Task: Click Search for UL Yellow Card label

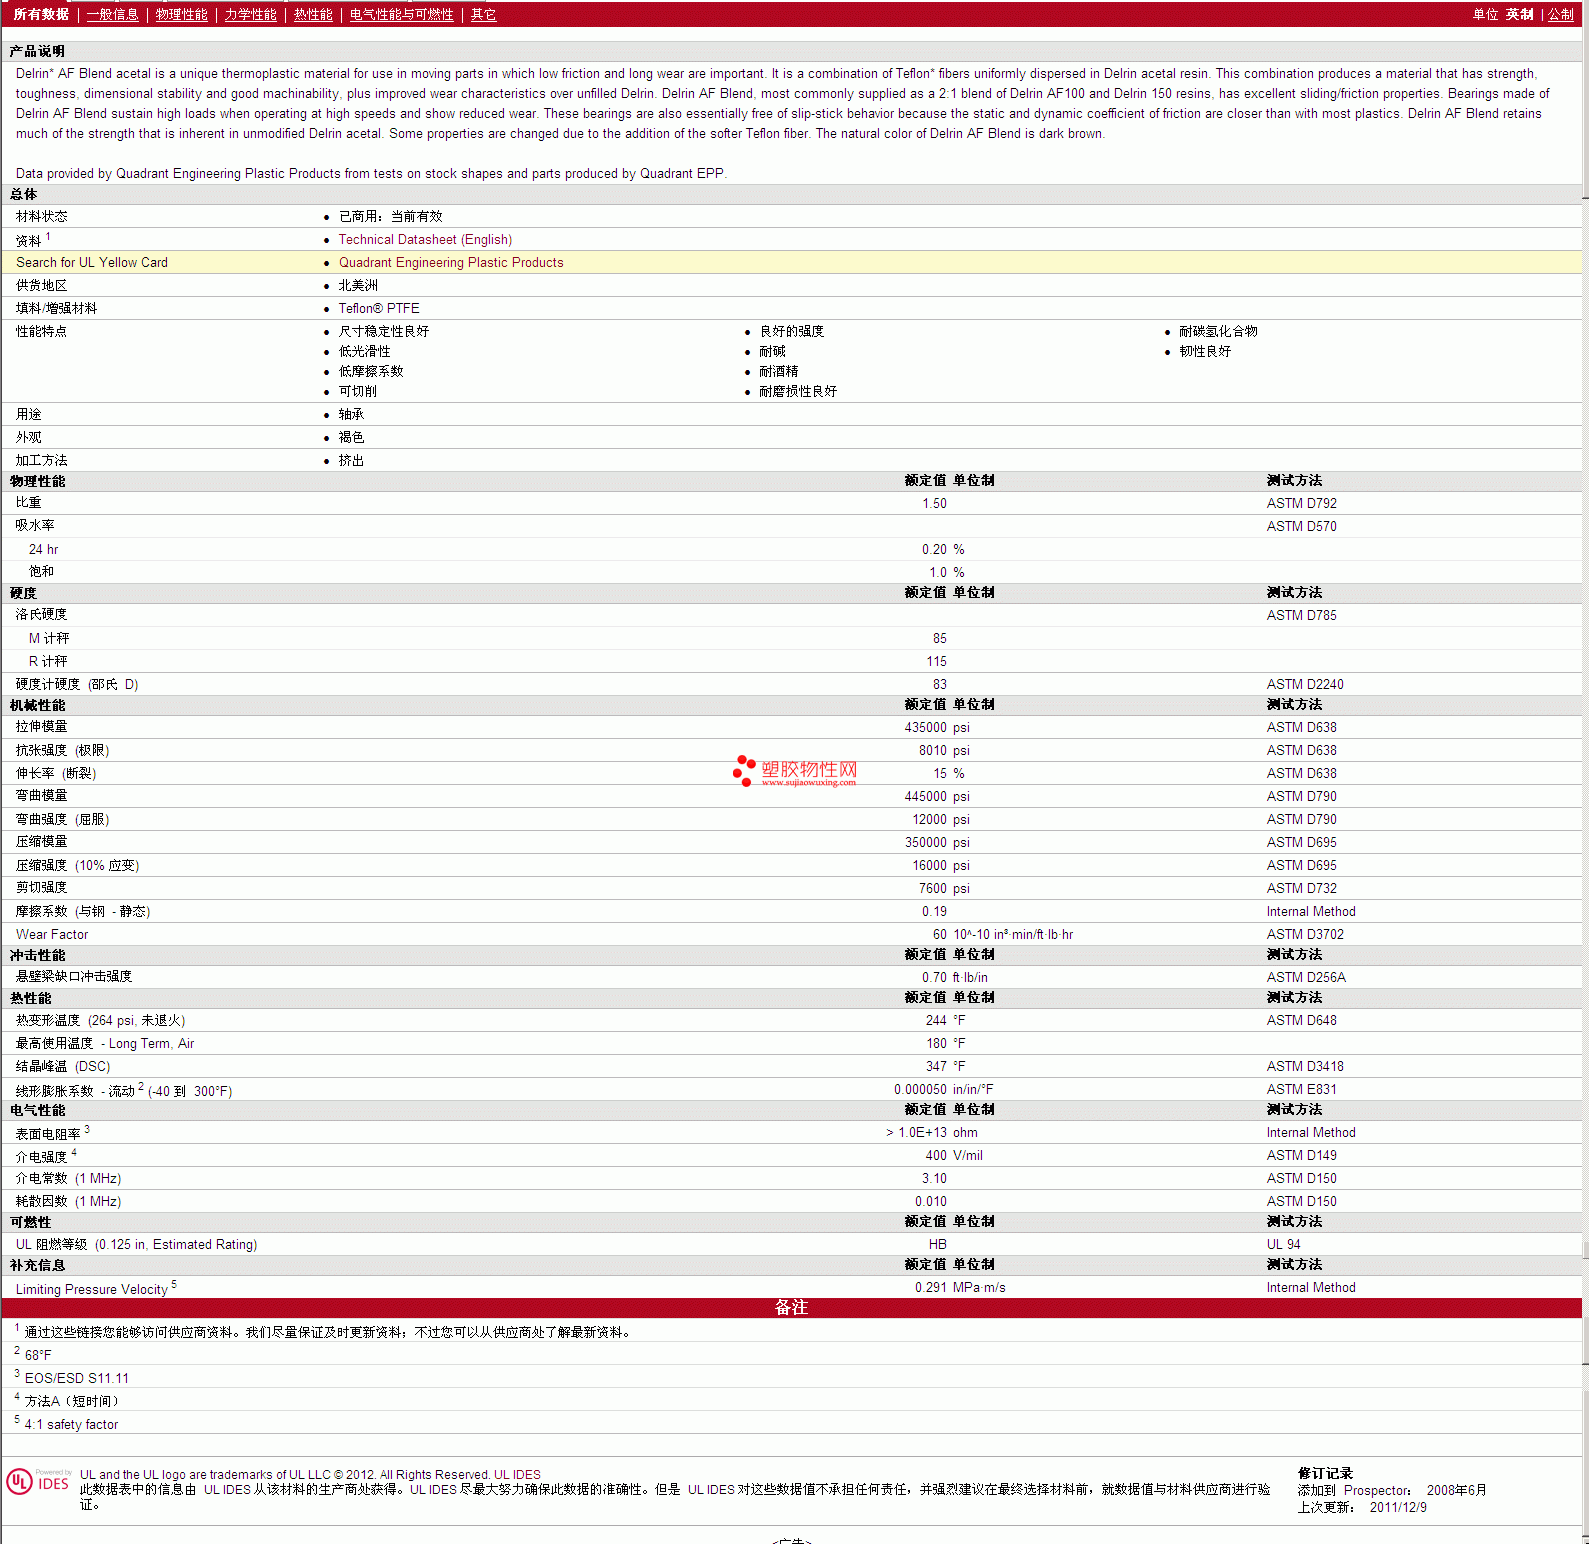Action: (x=92, y=263)
